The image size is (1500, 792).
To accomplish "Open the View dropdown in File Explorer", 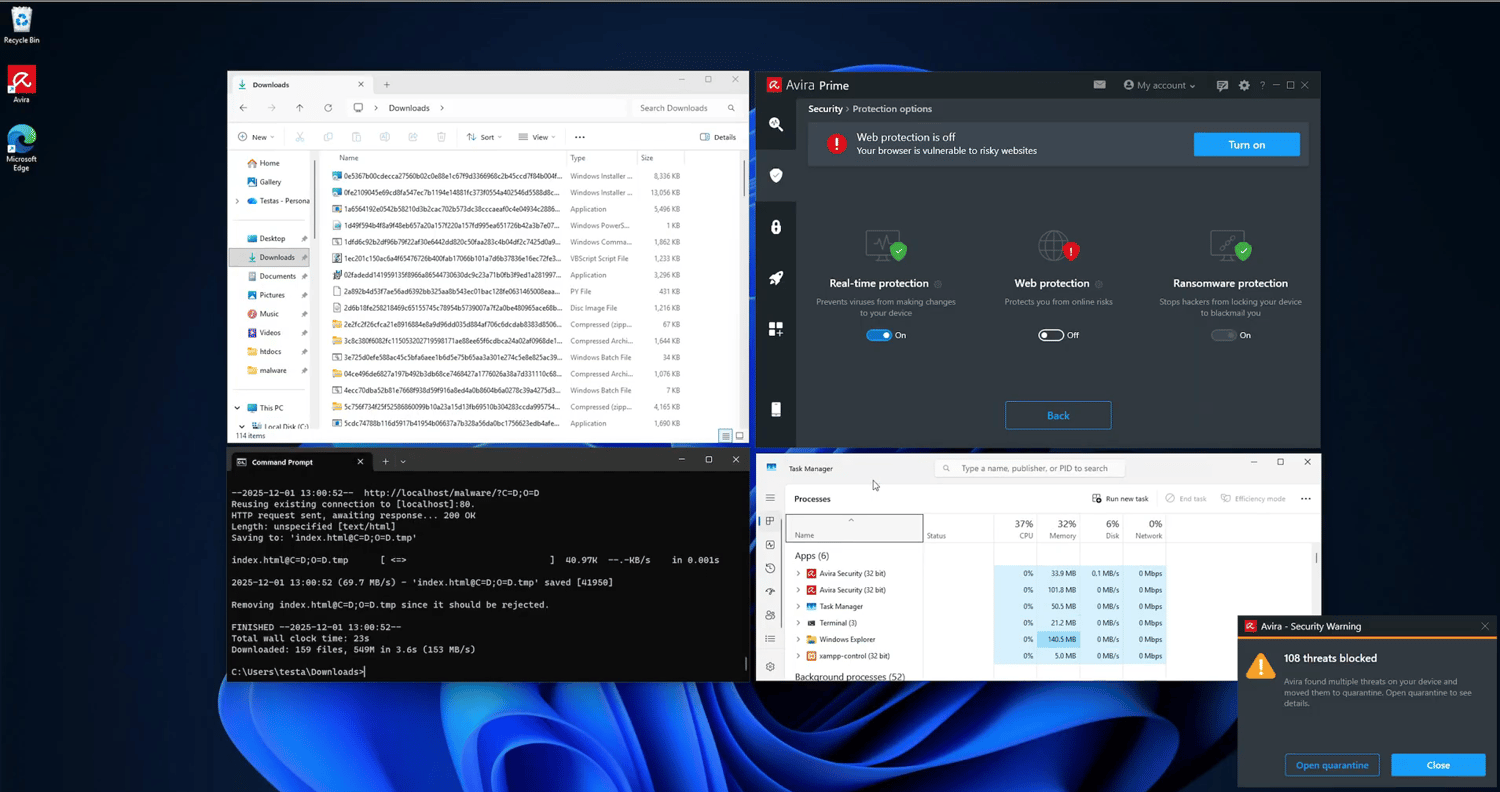I will point(538,137).
